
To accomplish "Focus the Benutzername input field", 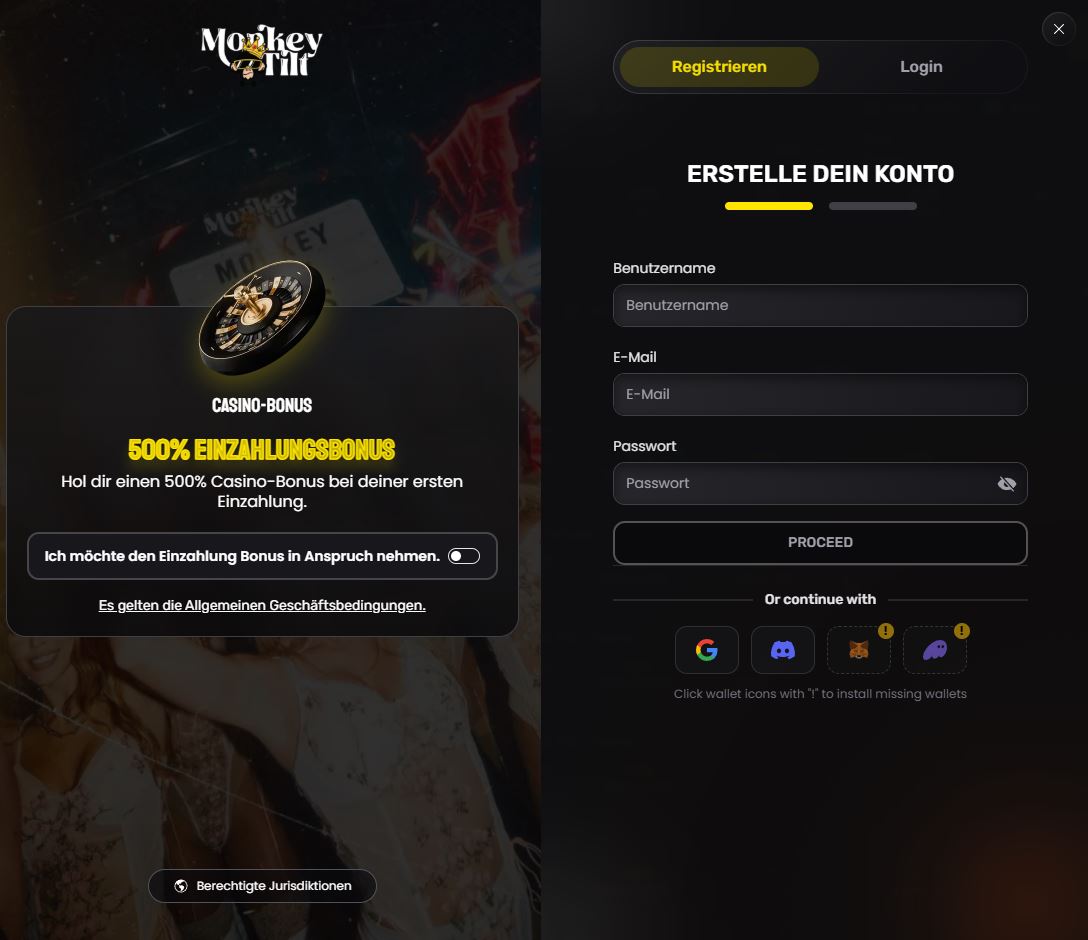I will 820,305.
